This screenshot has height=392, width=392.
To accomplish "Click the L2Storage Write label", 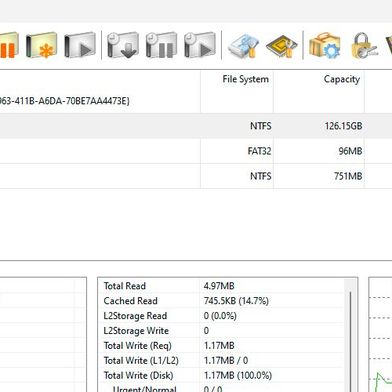I will [136, 331].
